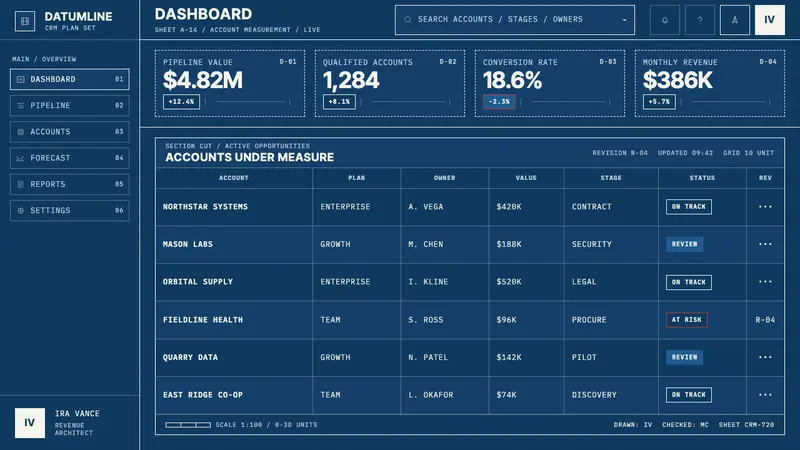This screenshot has width=800, height=450.
Task: Click On Track badge for Northstar Systems
Action: 689,207
